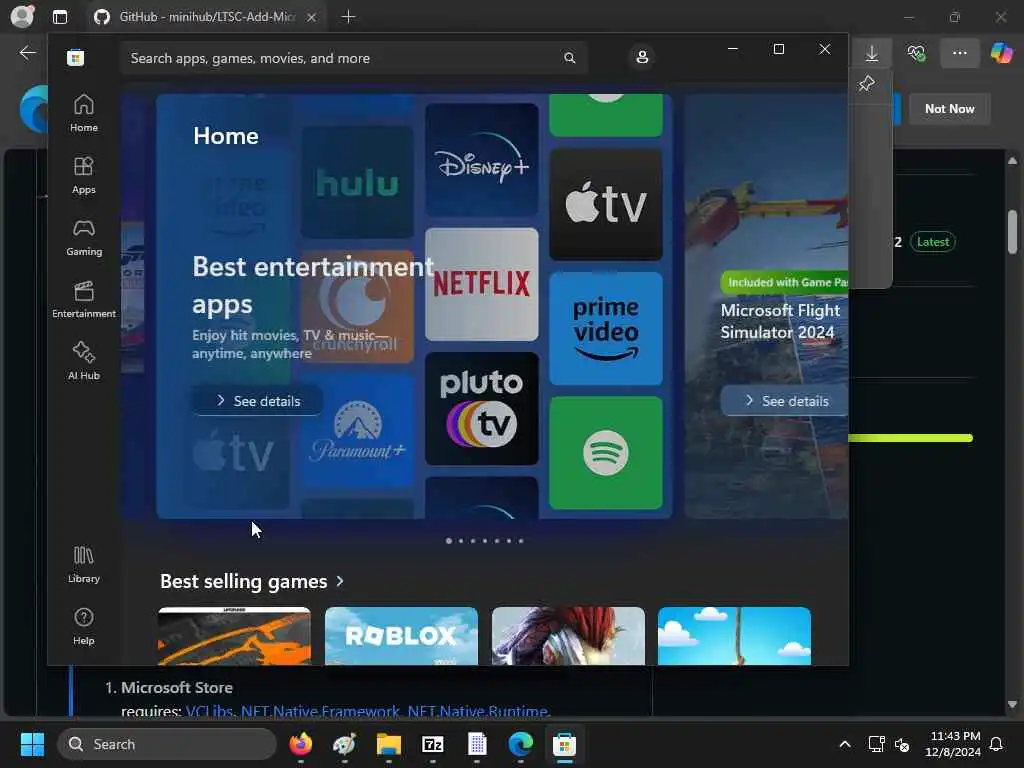Viewport: 1024px width, 768px height.
Task: Select the Paramount+ tile
Action: click(357, 431)
